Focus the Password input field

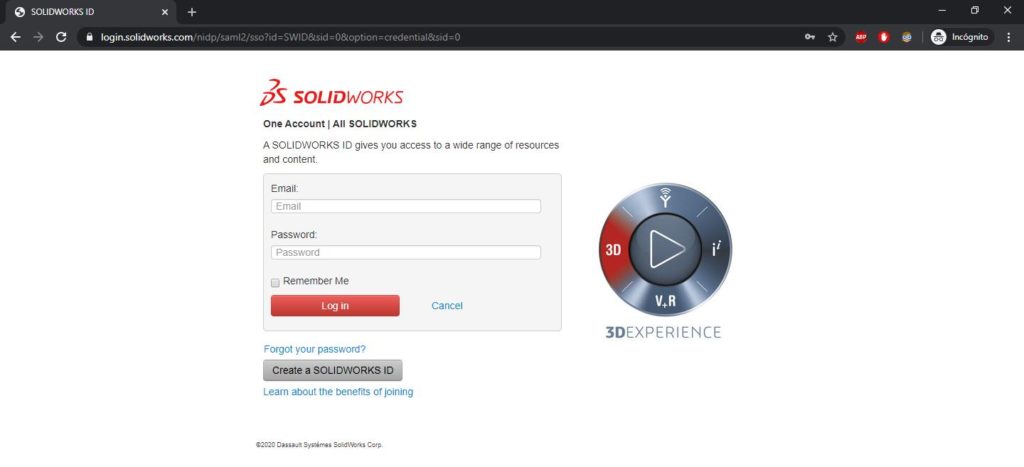pos(406,252)
